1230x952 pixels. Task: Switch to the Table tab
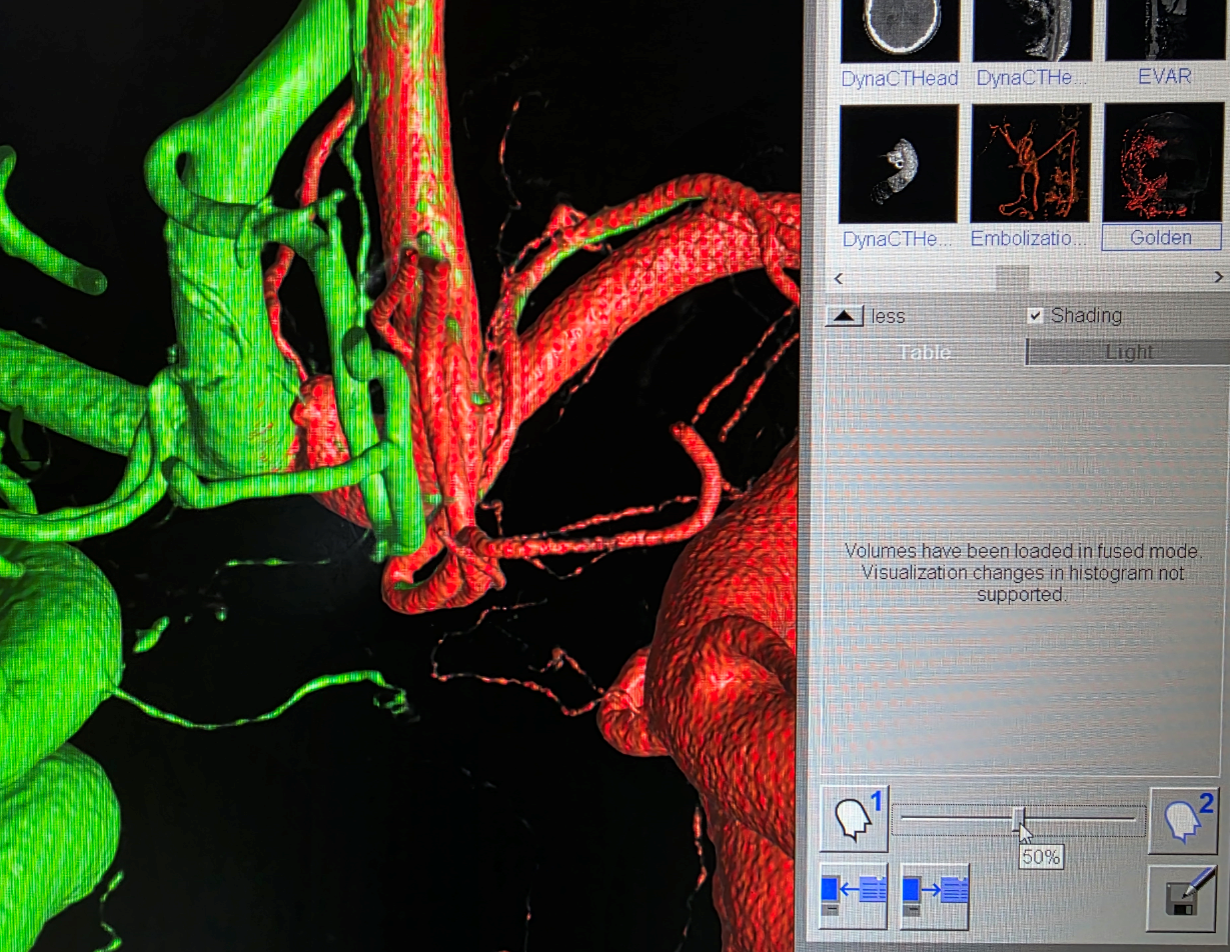coord(924,352)
